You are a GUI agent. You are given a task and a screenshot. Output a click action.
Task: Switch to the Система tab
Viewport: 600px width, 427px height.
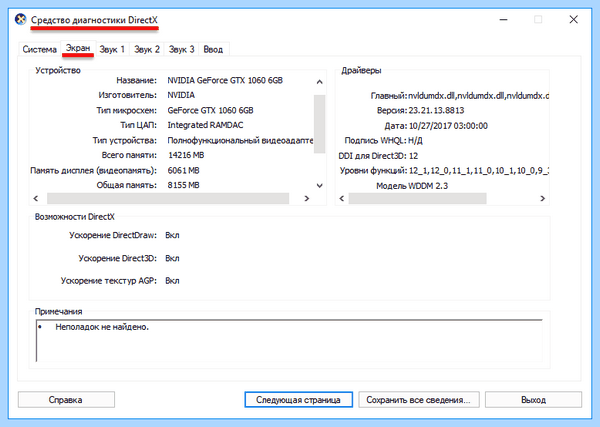point(39,49)
